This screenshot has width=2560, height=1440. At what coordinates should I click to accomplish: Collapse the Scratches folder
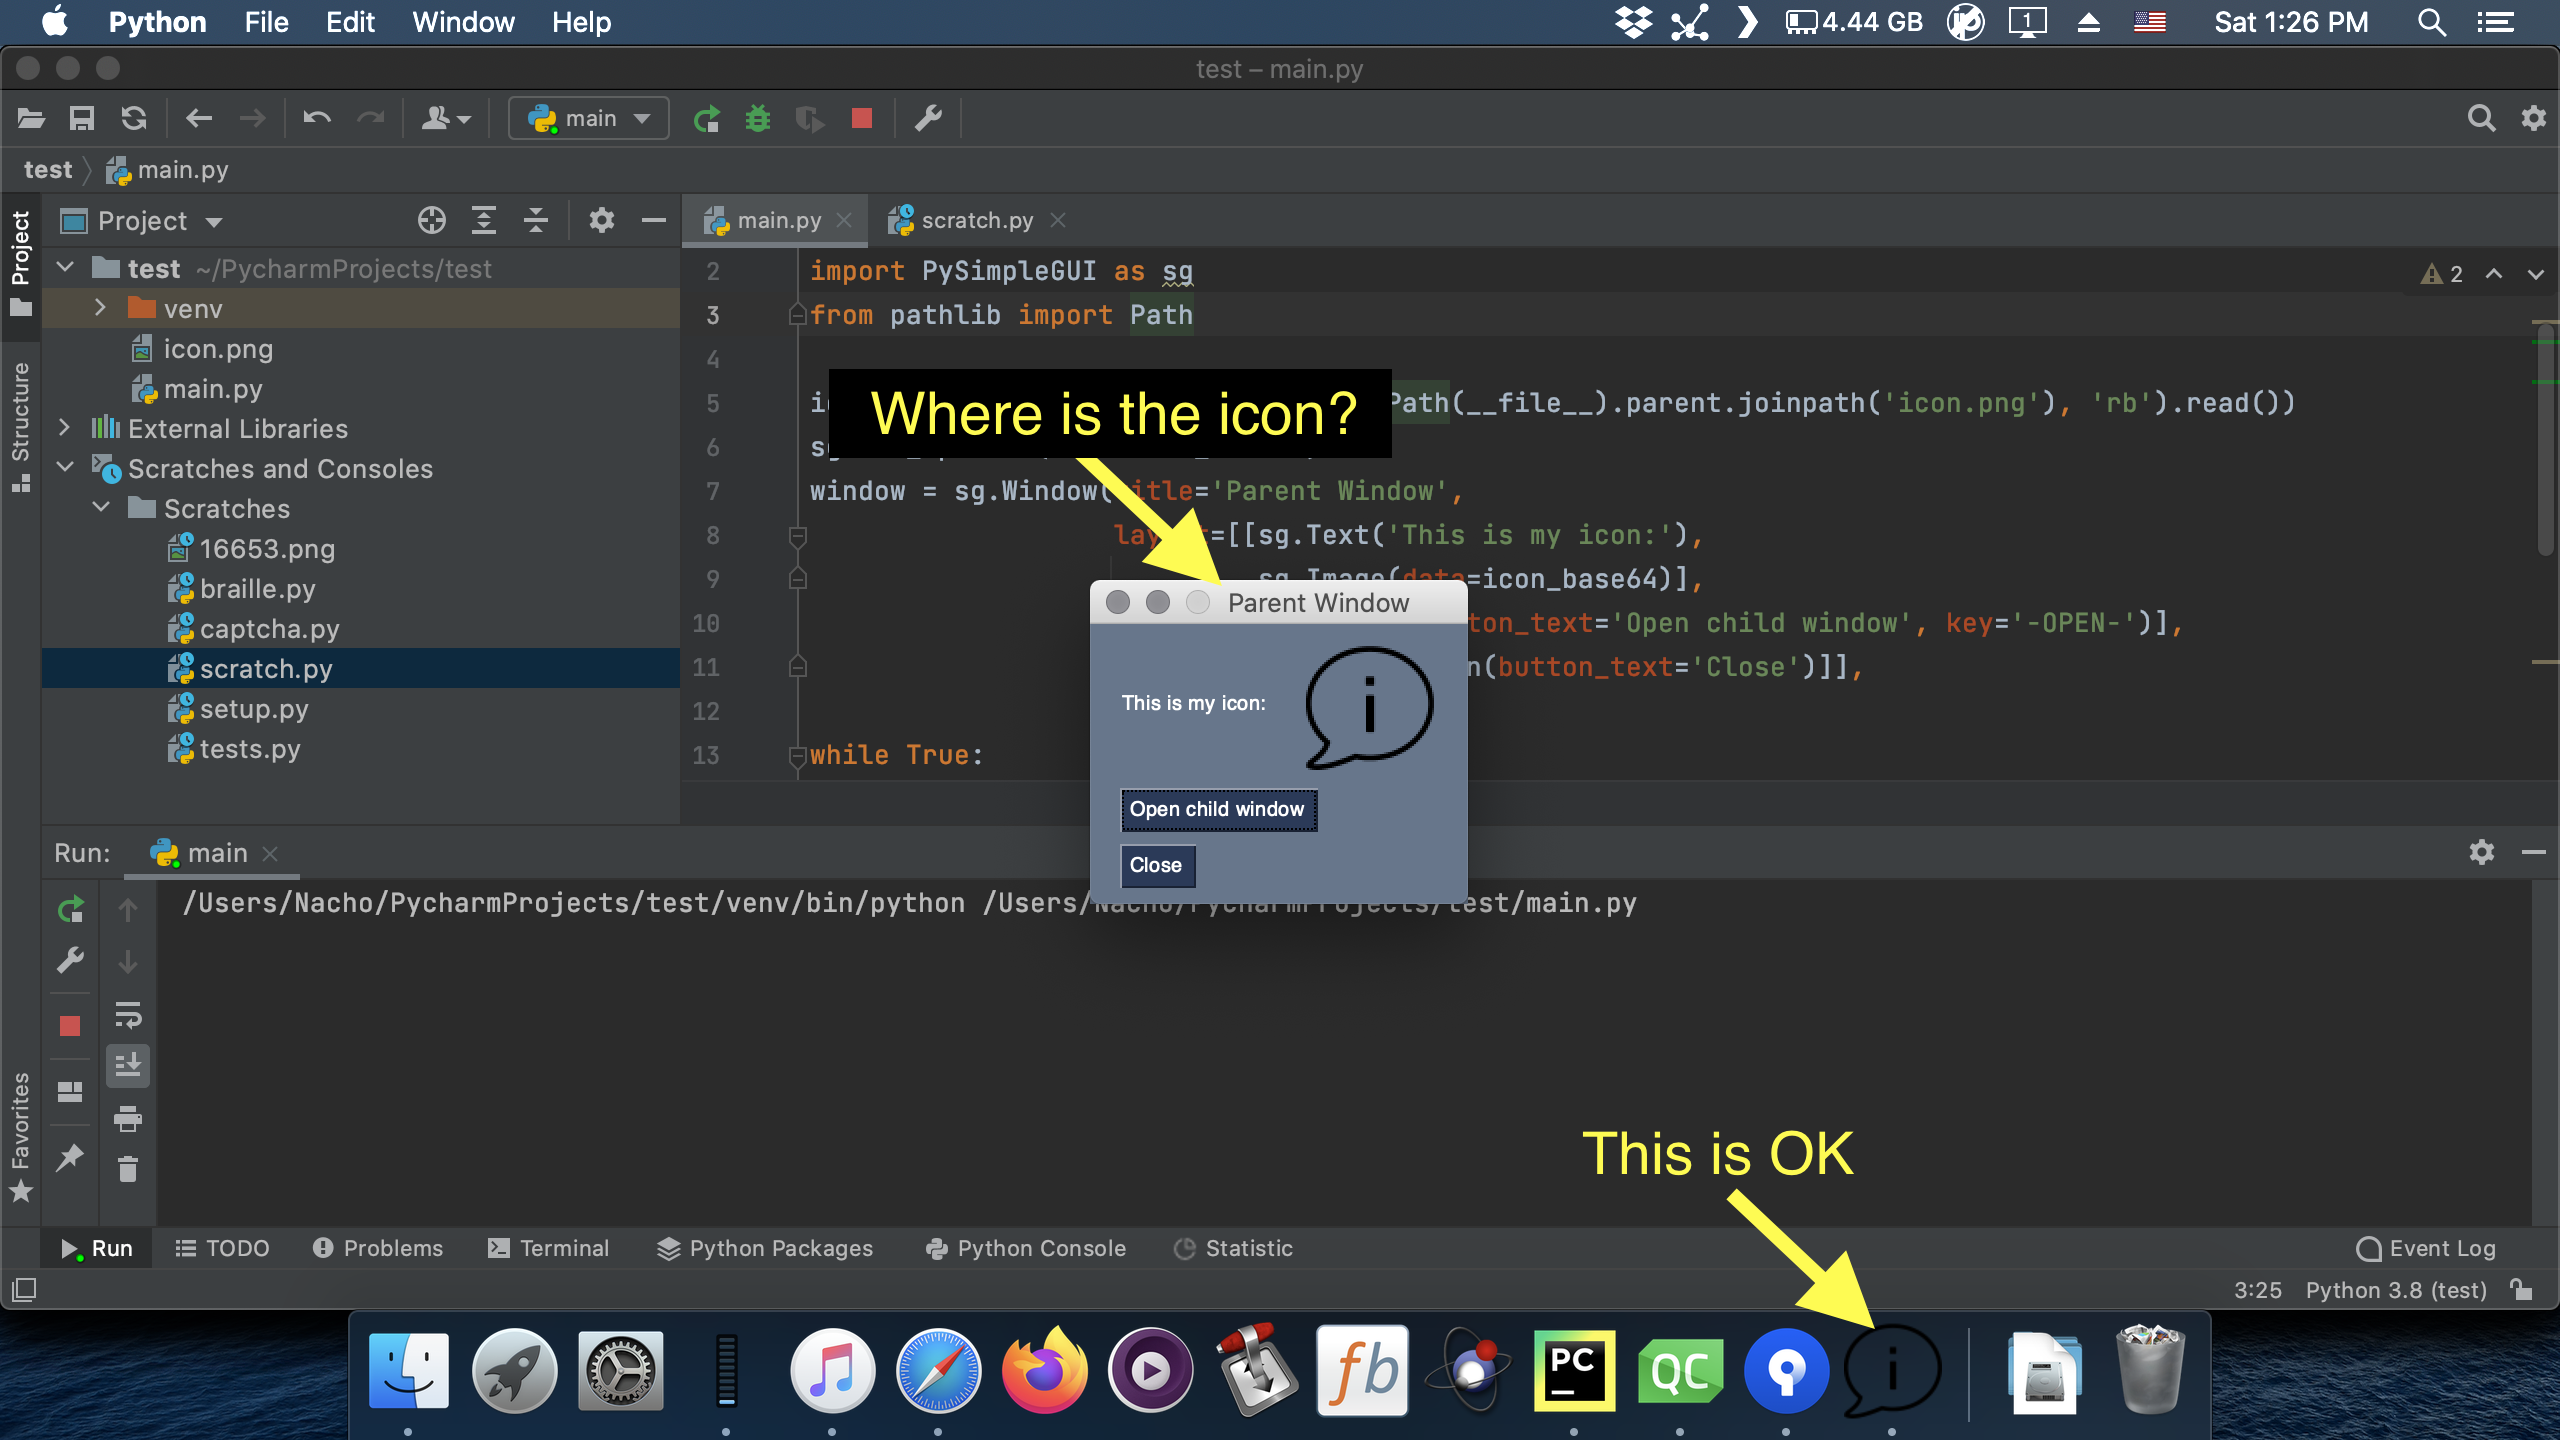(x=100, y=508)
